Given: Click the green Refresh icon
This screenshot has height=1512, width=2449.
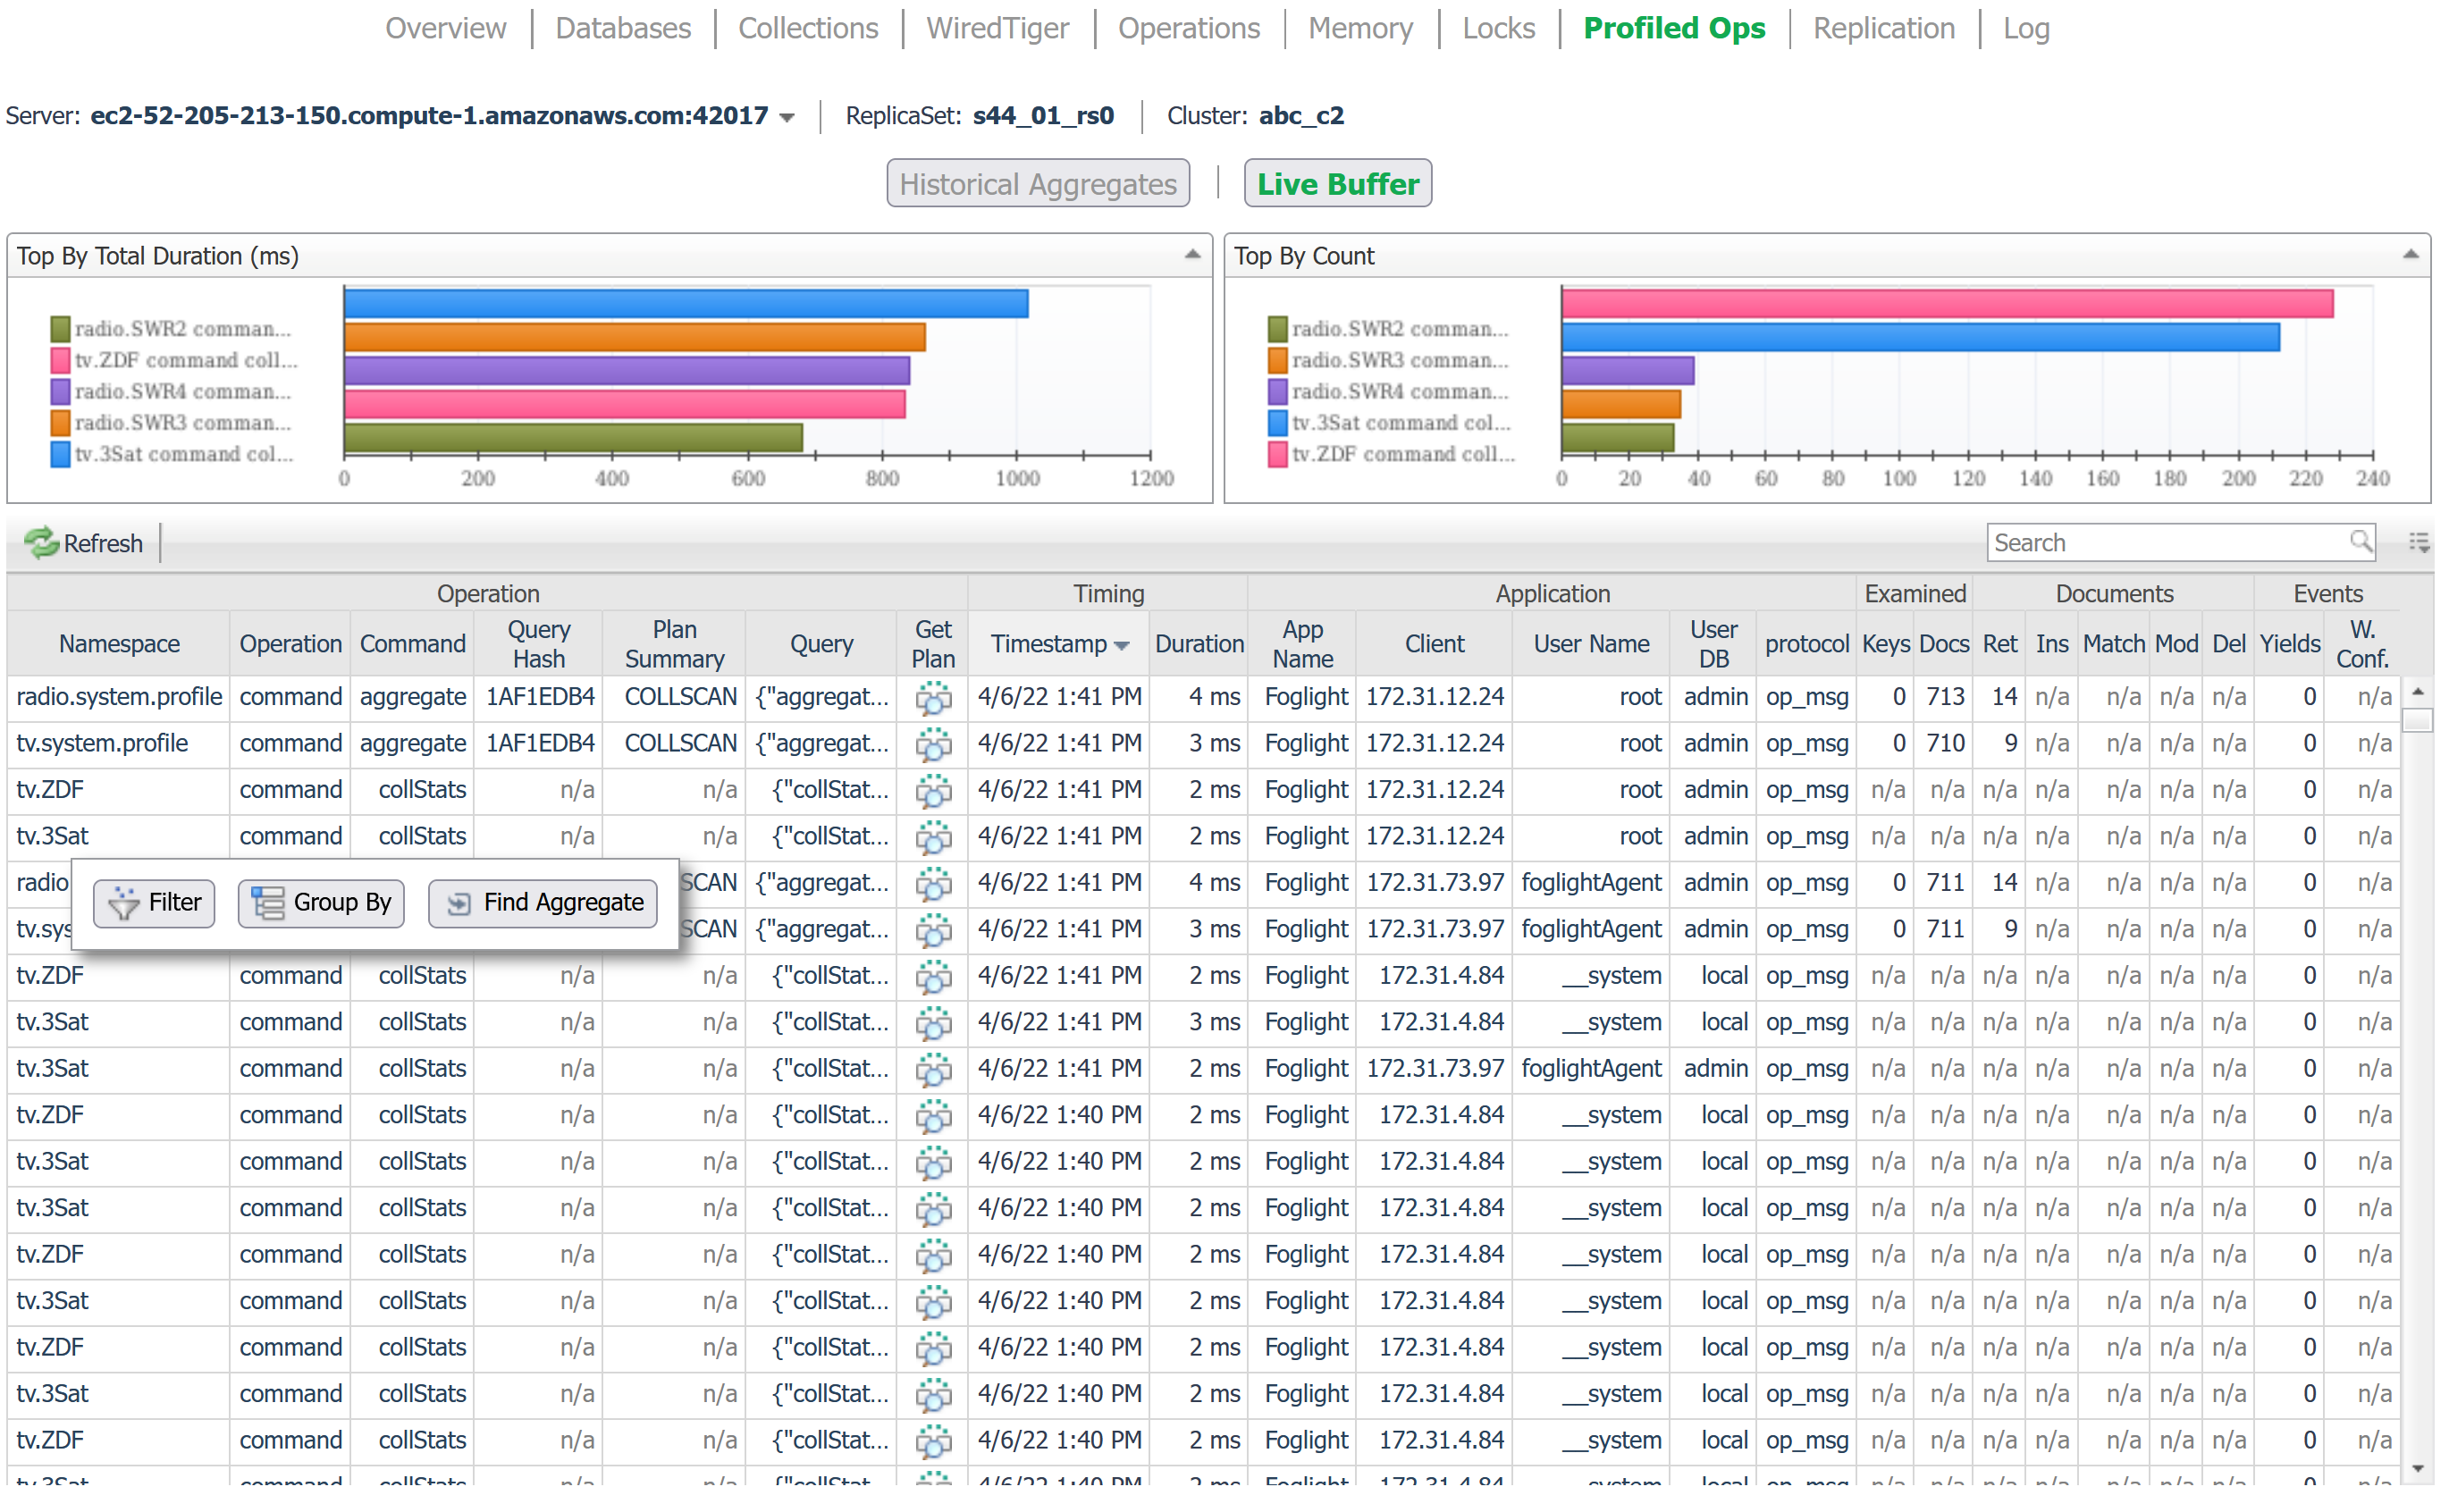Looking at the screenshot, I should pyautogui.click(x=41, y=543).
